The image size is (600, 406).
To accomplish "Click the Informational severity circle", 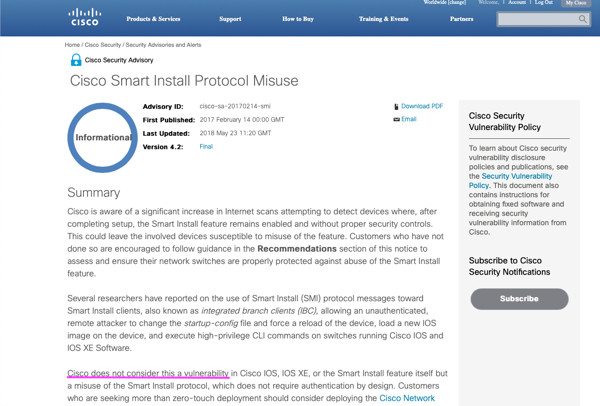I will [102, 137].
